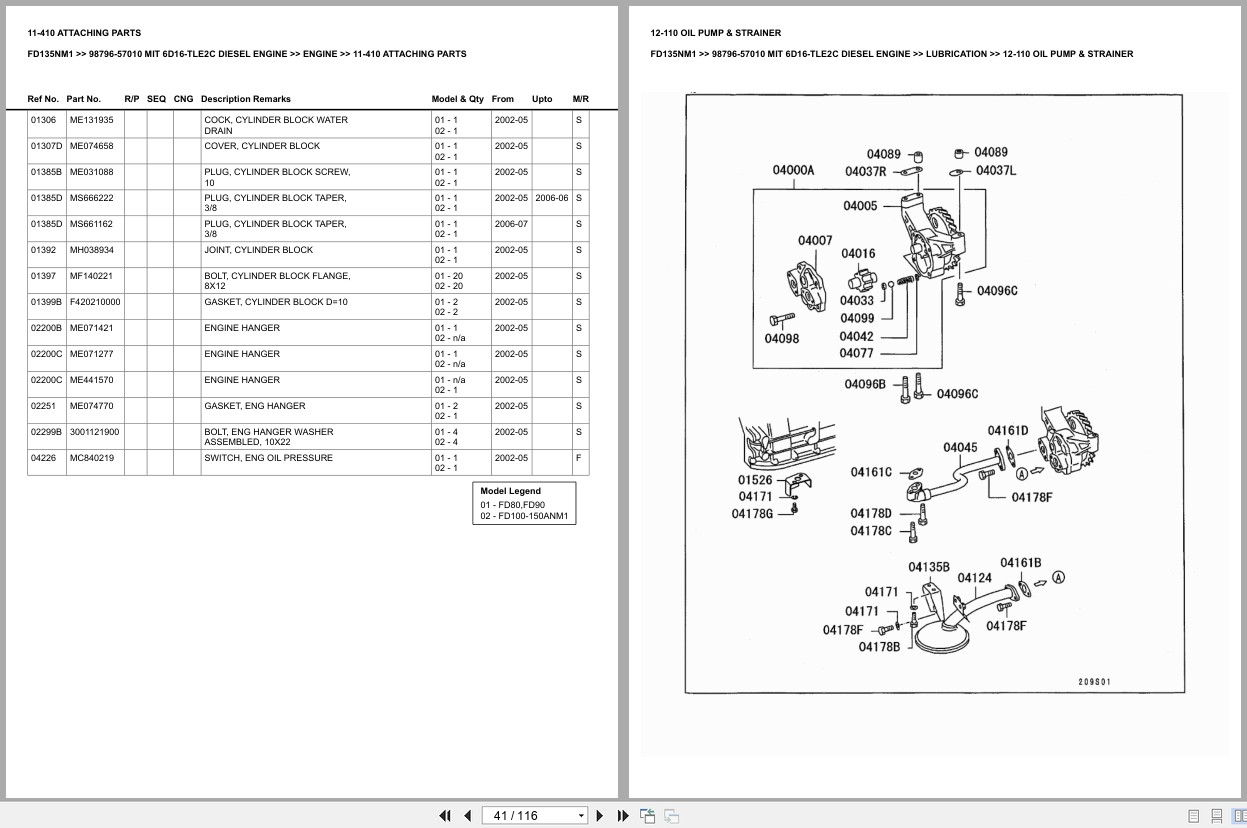The width and height of the screenshot is (1247, 828).
Task: Click diagram label 04135B
Action: pos(929,567)
